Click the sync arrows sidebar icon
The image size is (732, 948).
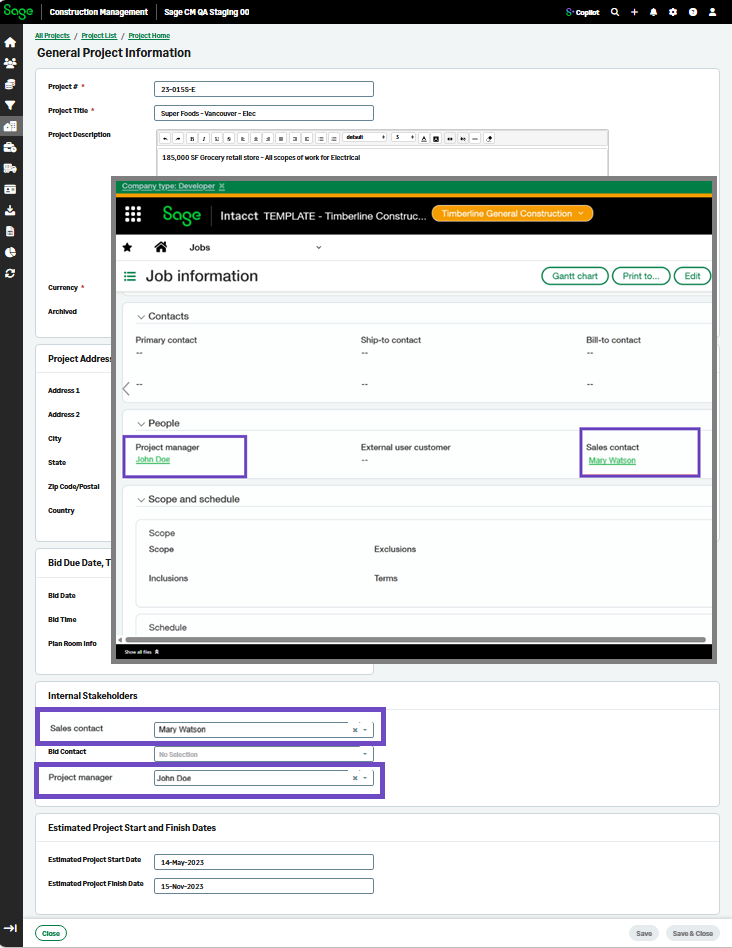(x=10, y=274)
